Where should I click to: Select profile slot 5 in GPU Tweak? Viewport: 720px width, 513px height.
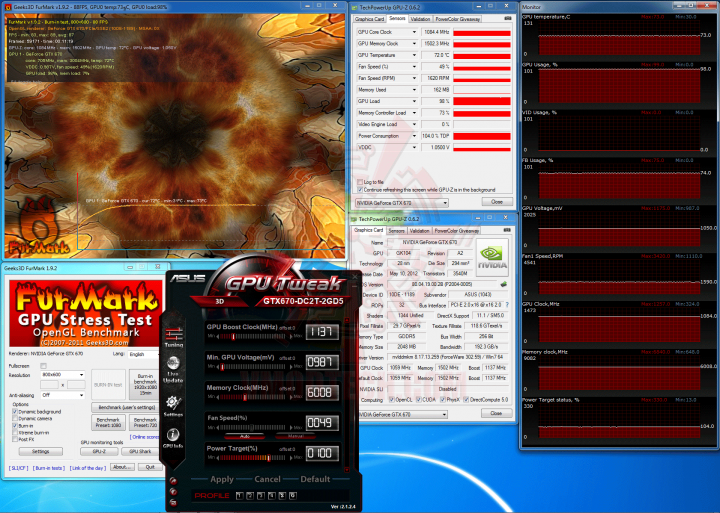(x=282, y=496)
